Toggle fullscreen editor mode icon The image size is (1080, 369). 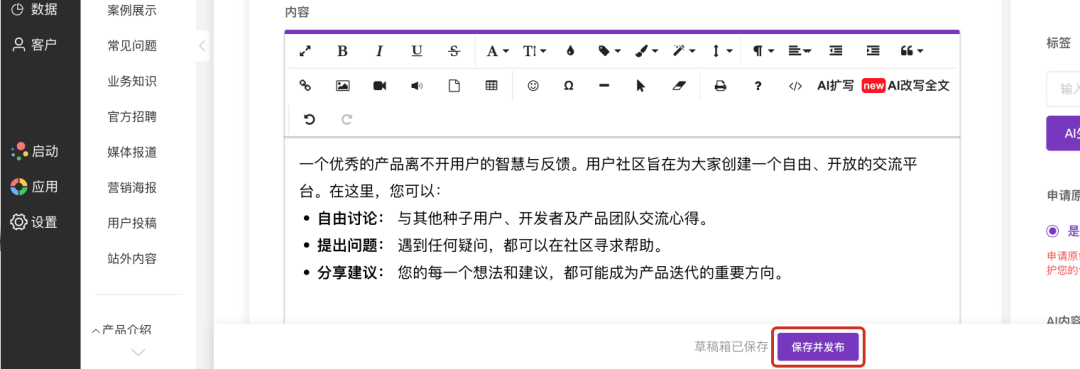(x=305, y=51)
